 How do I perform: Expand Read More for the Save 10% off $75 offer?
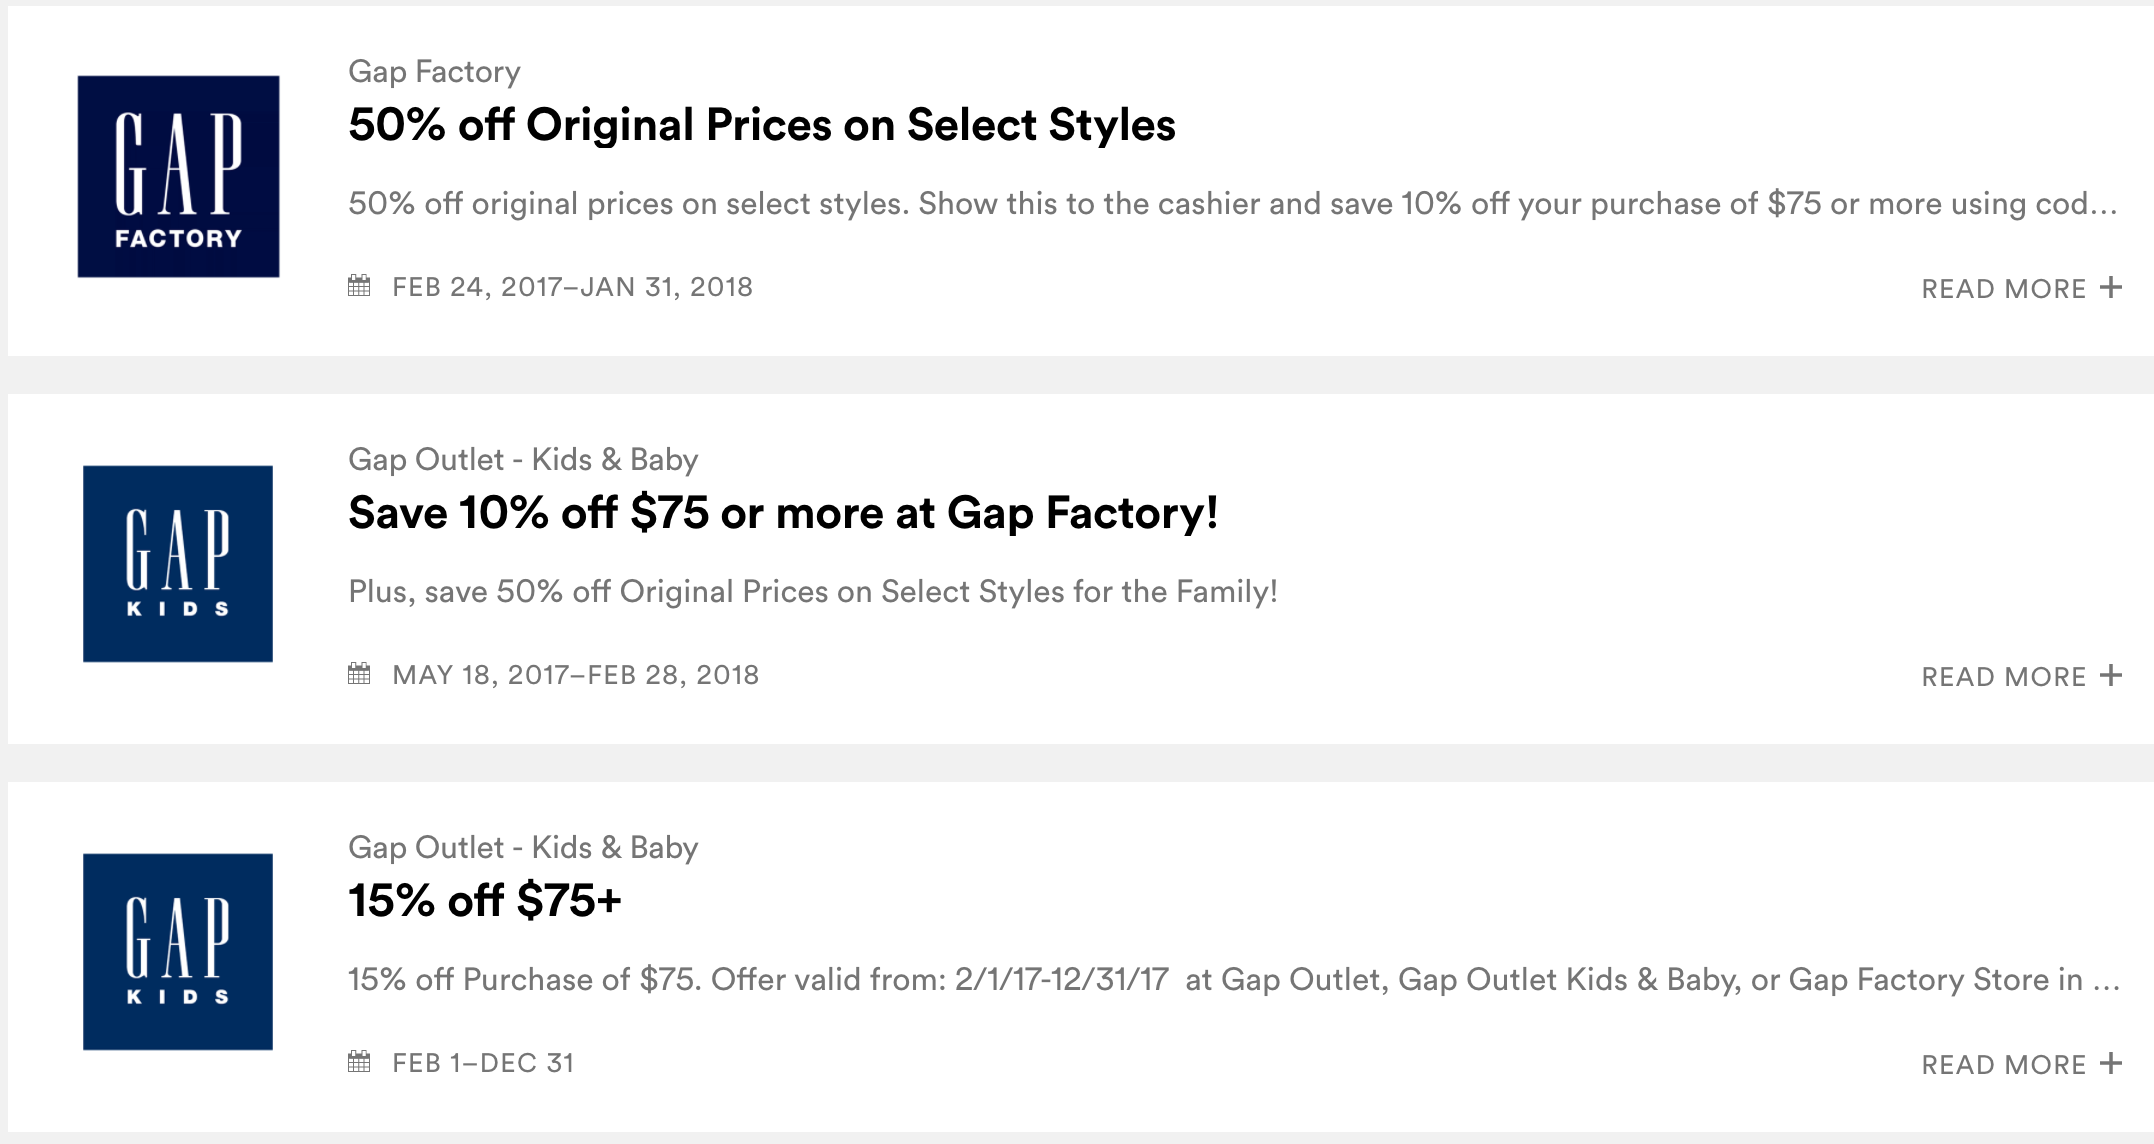[2003, 677]
